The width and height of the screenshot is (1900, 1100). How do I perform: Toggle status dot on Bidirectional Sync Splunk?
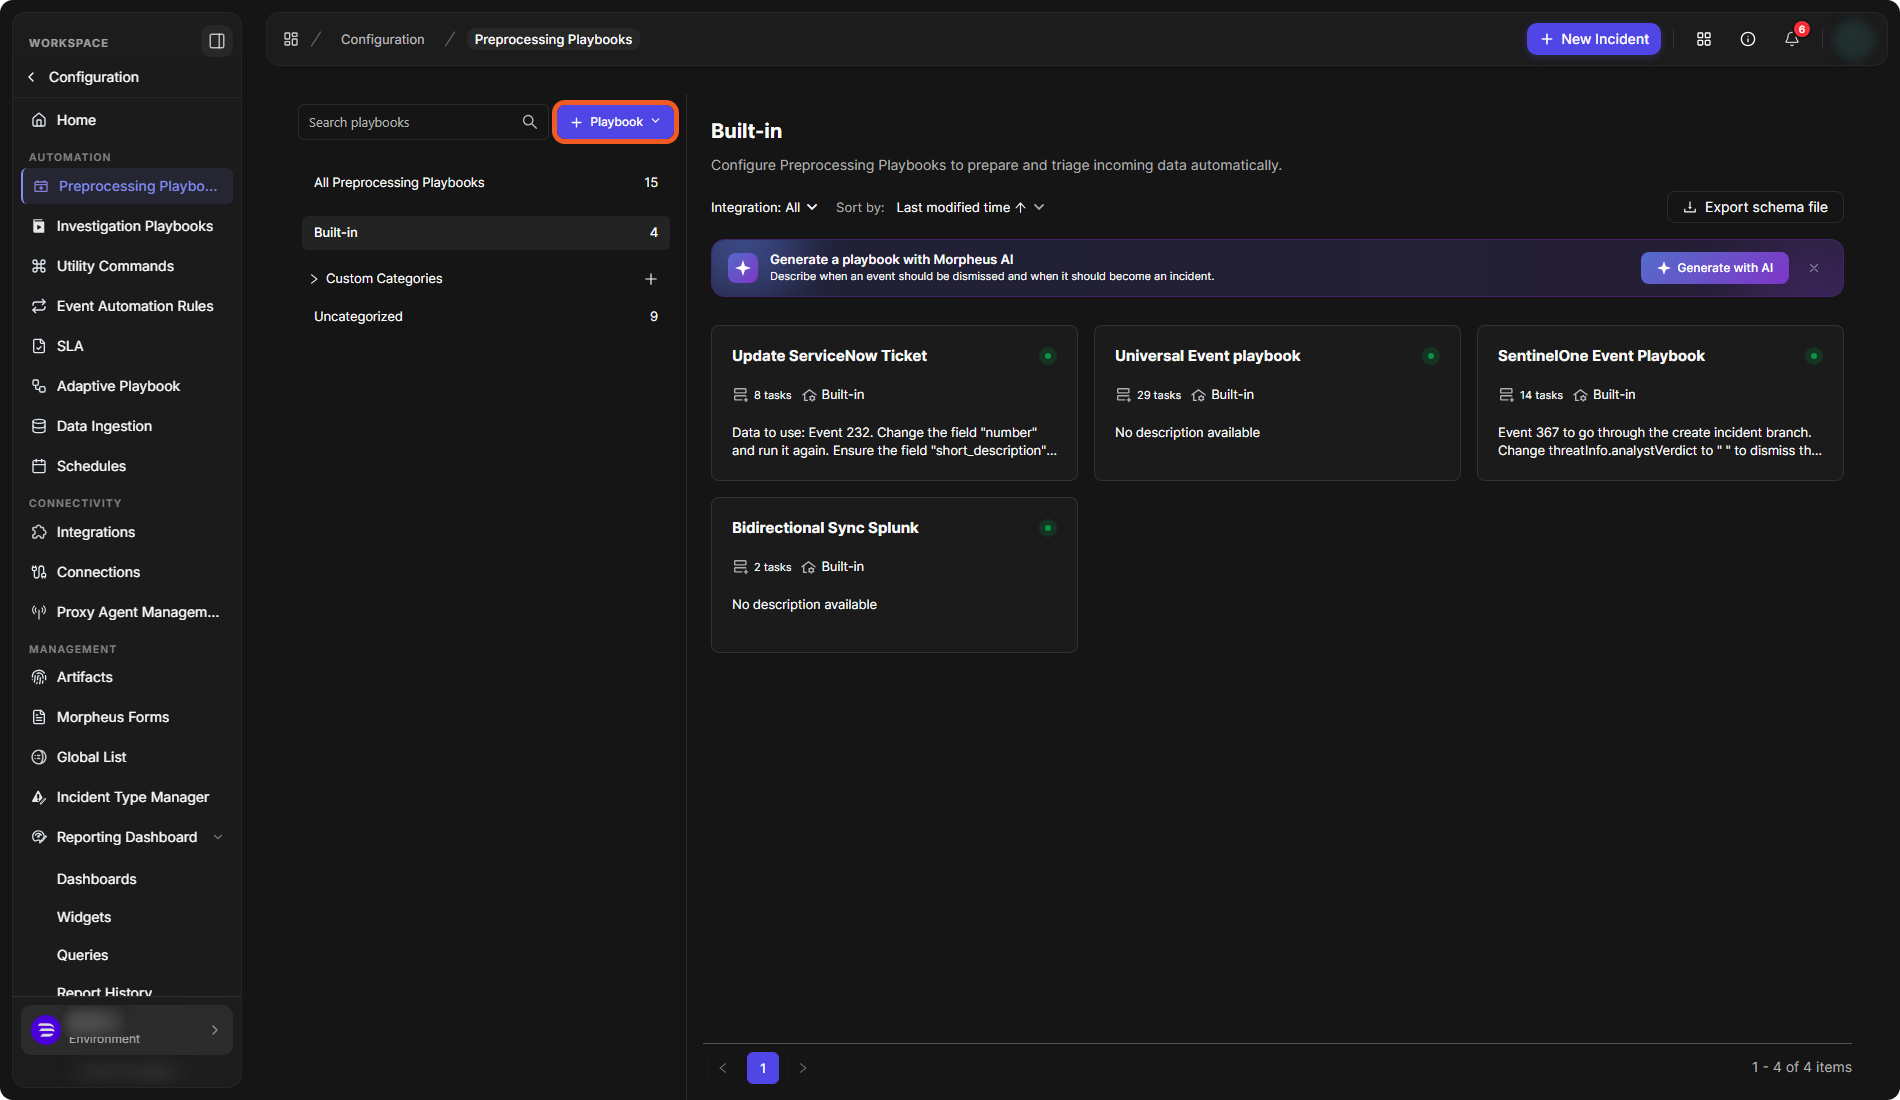pos(1048,528)
